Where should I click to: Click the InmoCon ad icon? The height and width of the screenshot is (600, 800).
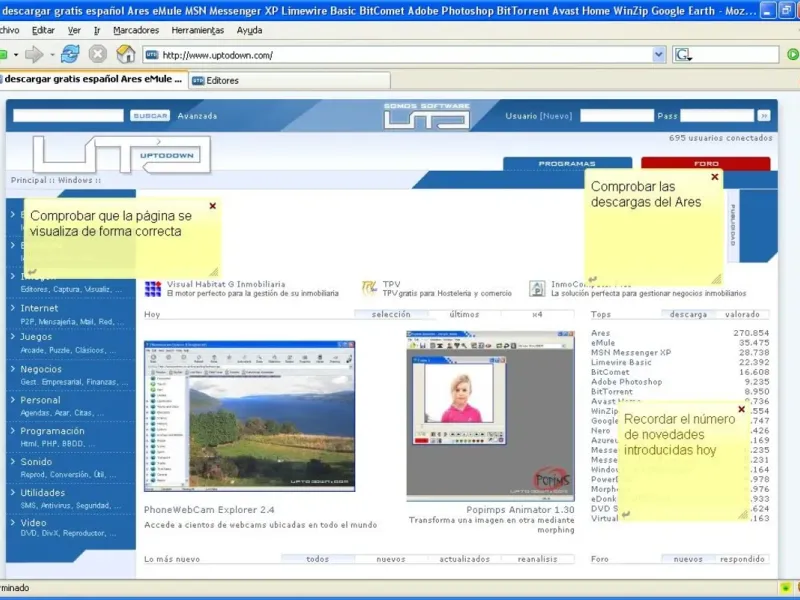537,288
